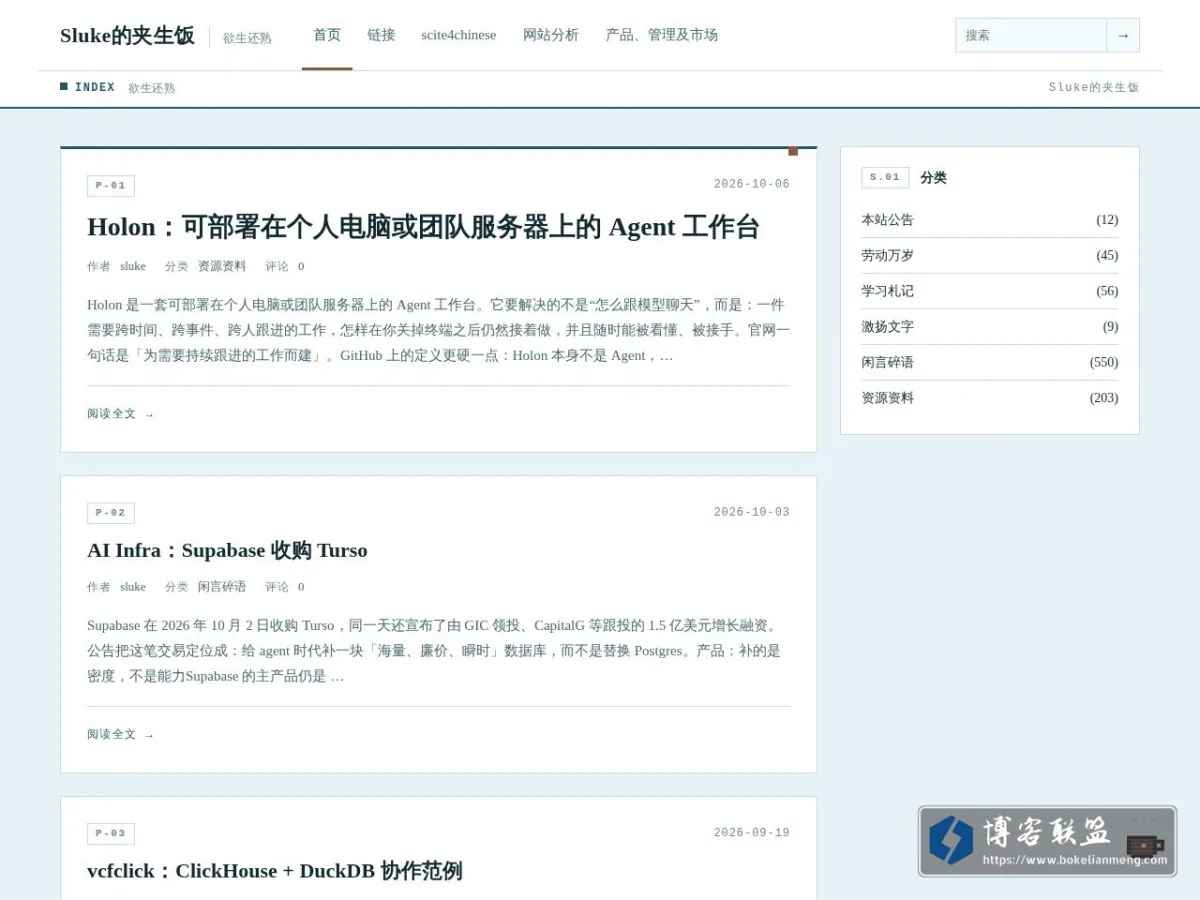Open the vcfclick ClickHouse + DuckDB post
The height and width of the screenshot is (900, 1200).
coord(275,871)
